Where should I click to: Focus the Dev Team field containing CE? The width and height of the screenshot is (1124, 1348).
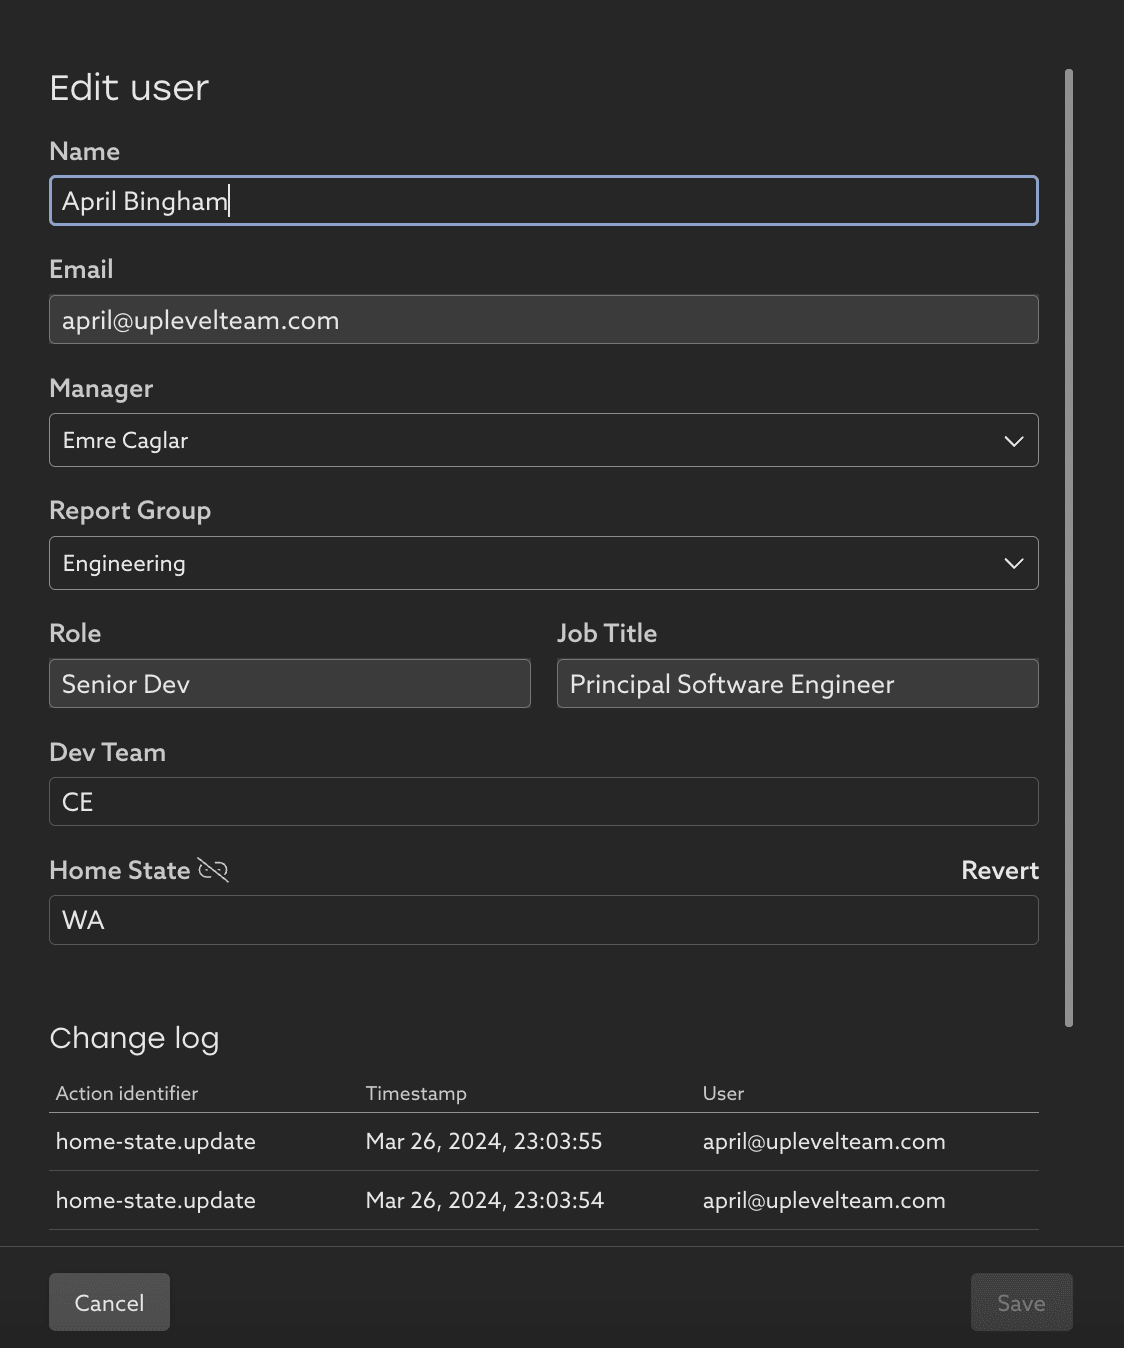(x=543, y=802)
